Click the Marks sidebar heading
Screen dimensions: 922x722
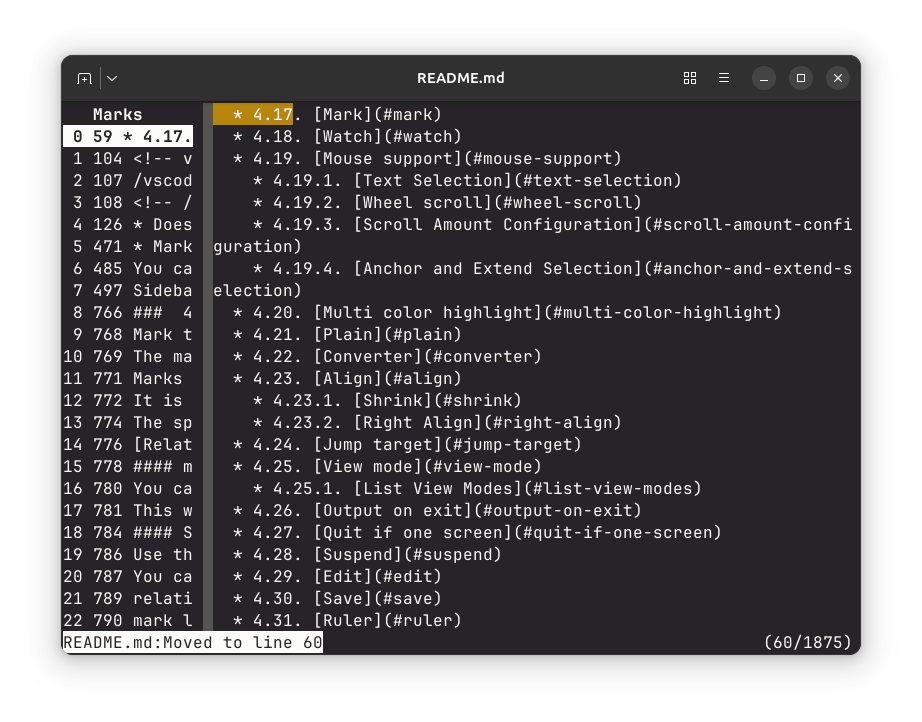(118, 114)
